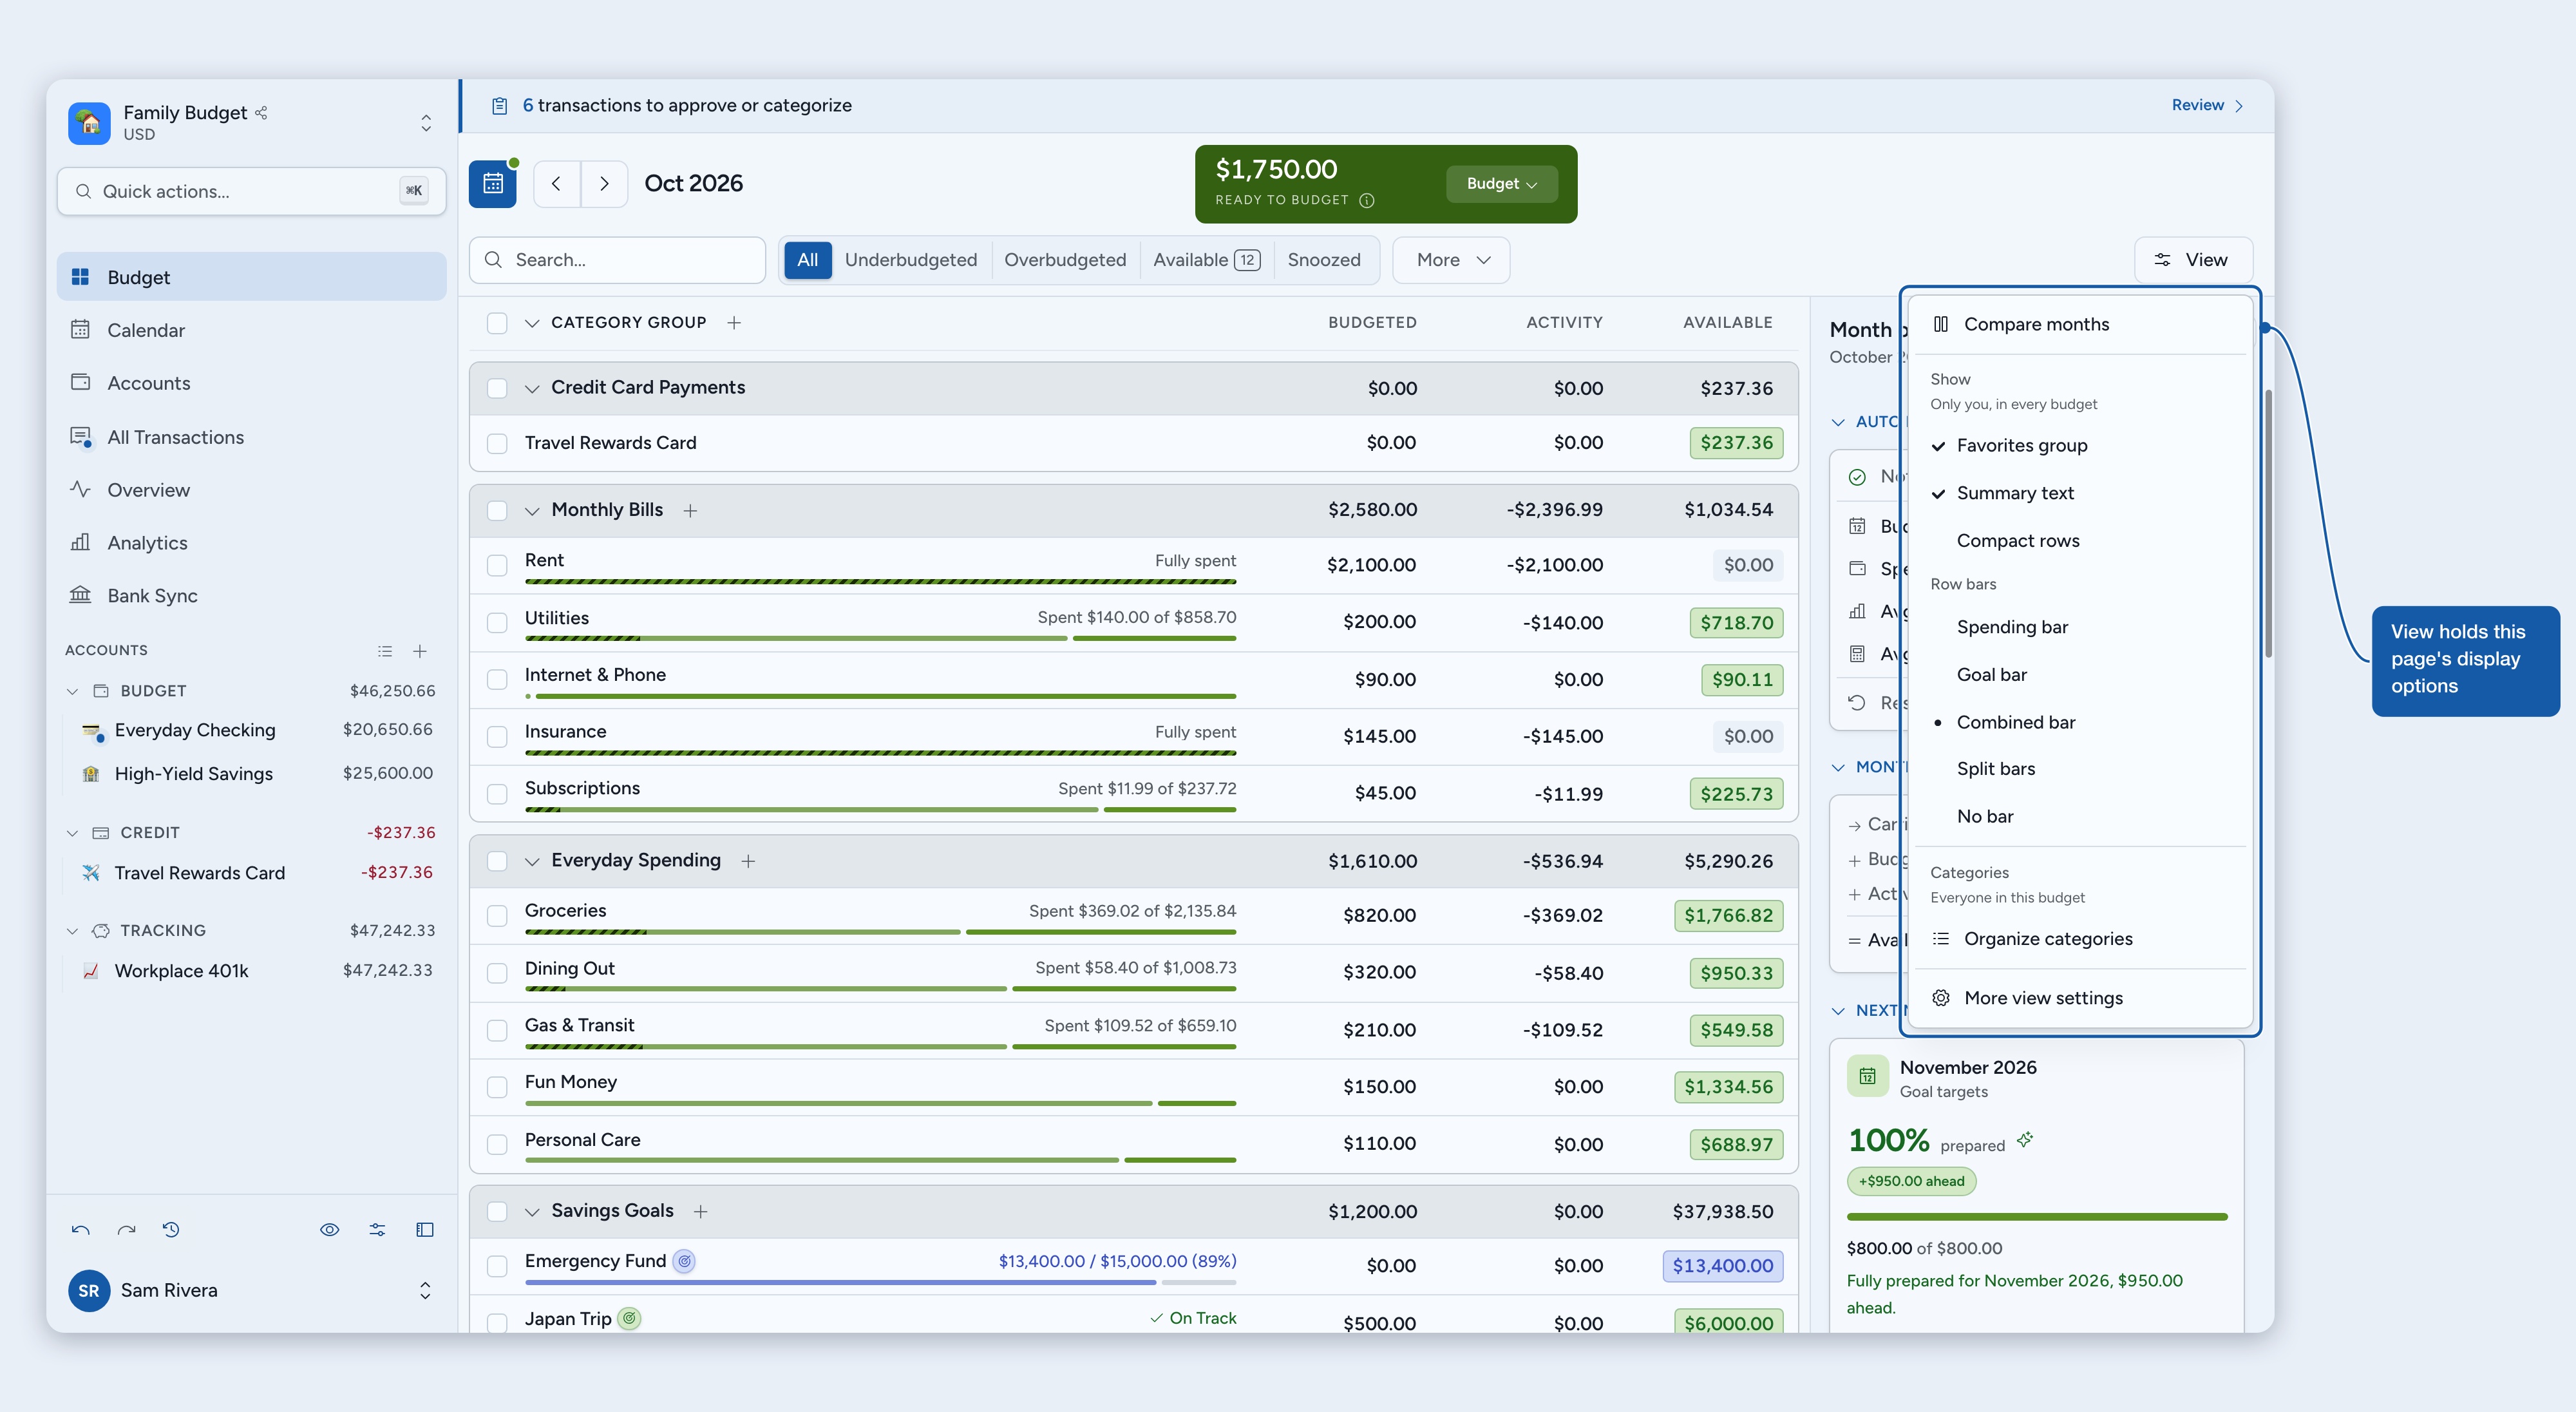
Task: Open the calendar month picker icon
Action: pos(492,184)
